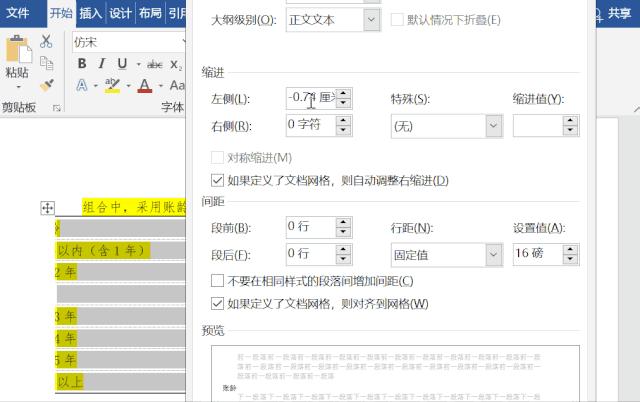Toggle Italic formatting

point(102,63)
